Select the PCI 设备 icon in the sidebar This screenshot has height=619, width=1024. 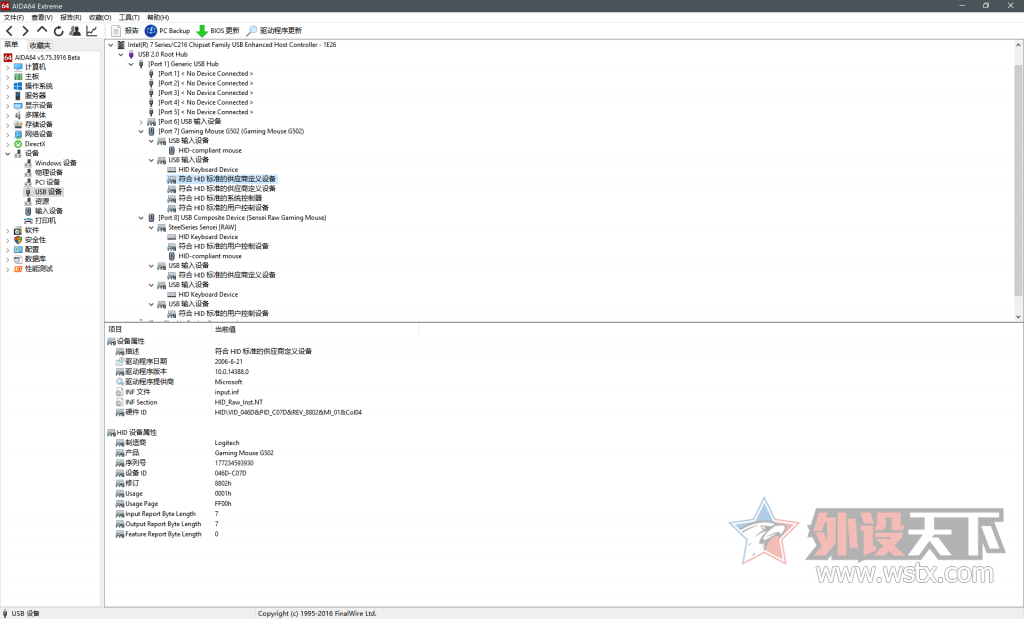click(28, 182)
